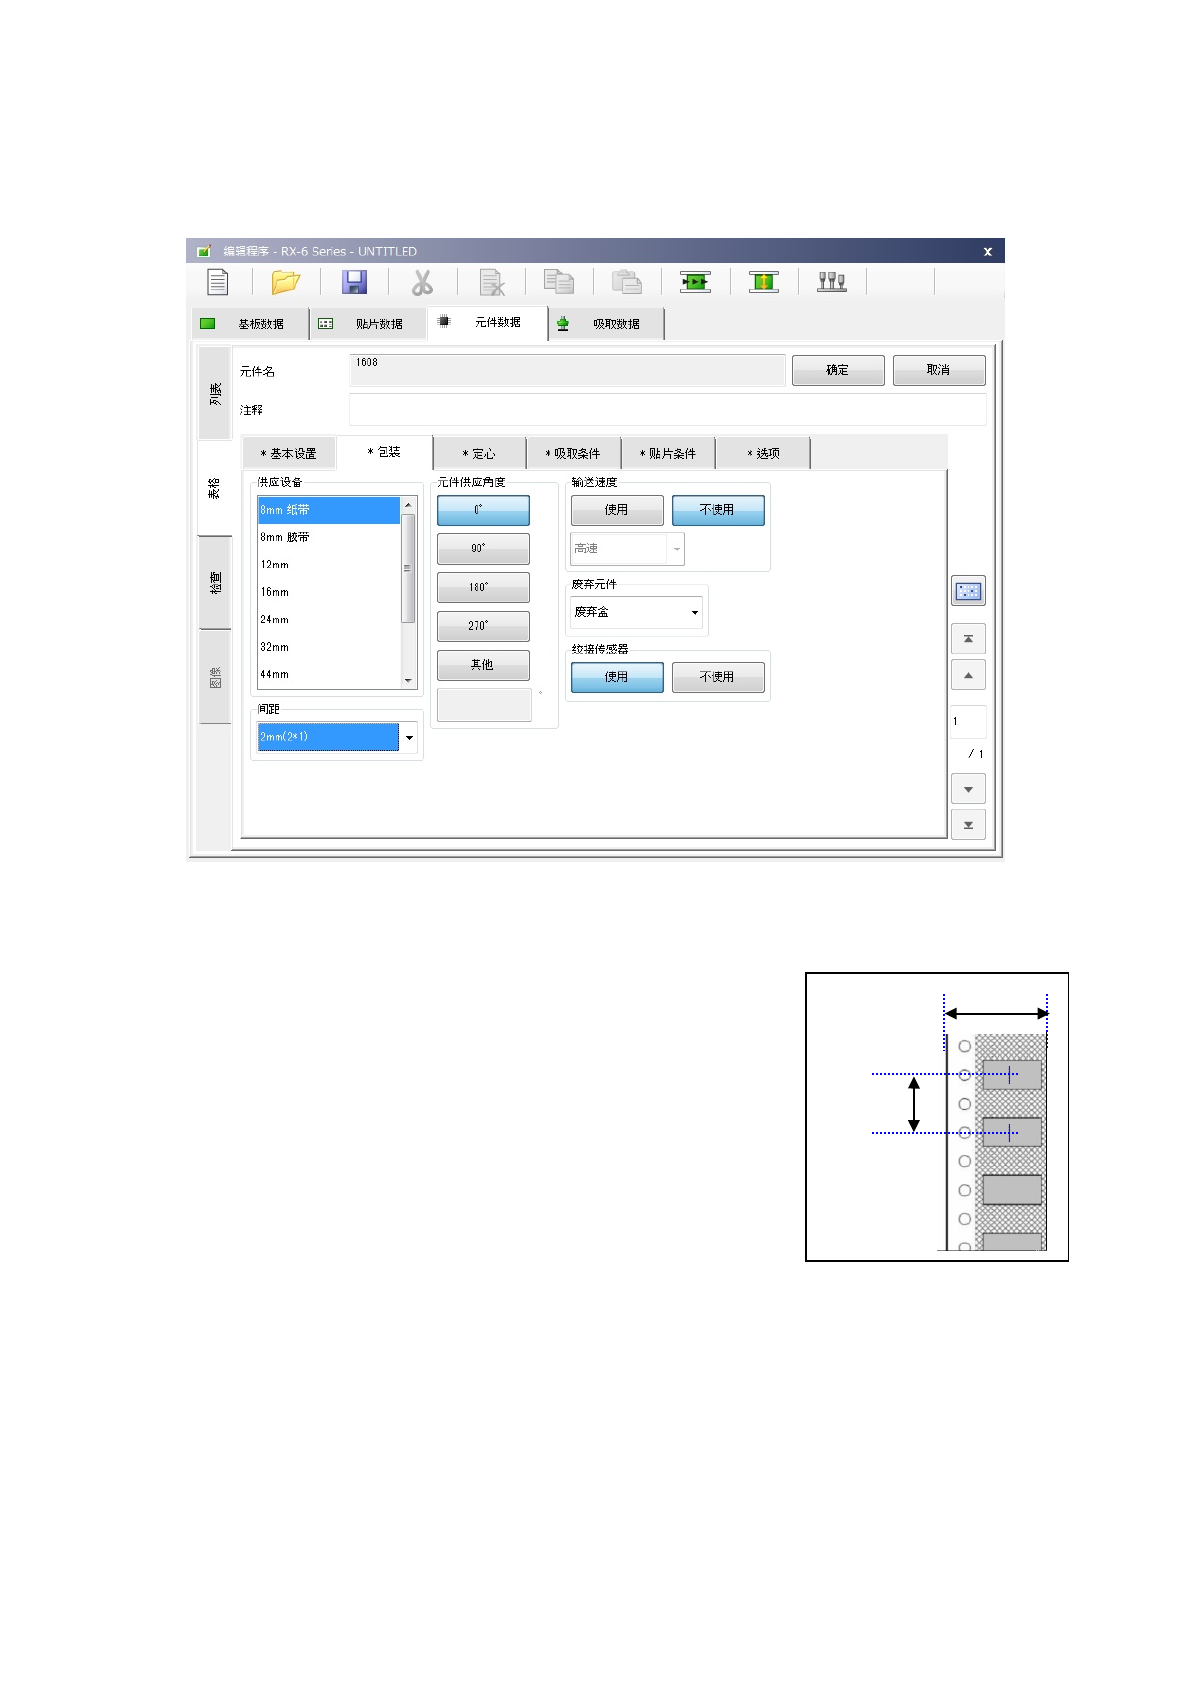Click the blue dotted-grid view icon
Image resolution: width=1191 pixels, height=1684 pixels.
point(968,591)
